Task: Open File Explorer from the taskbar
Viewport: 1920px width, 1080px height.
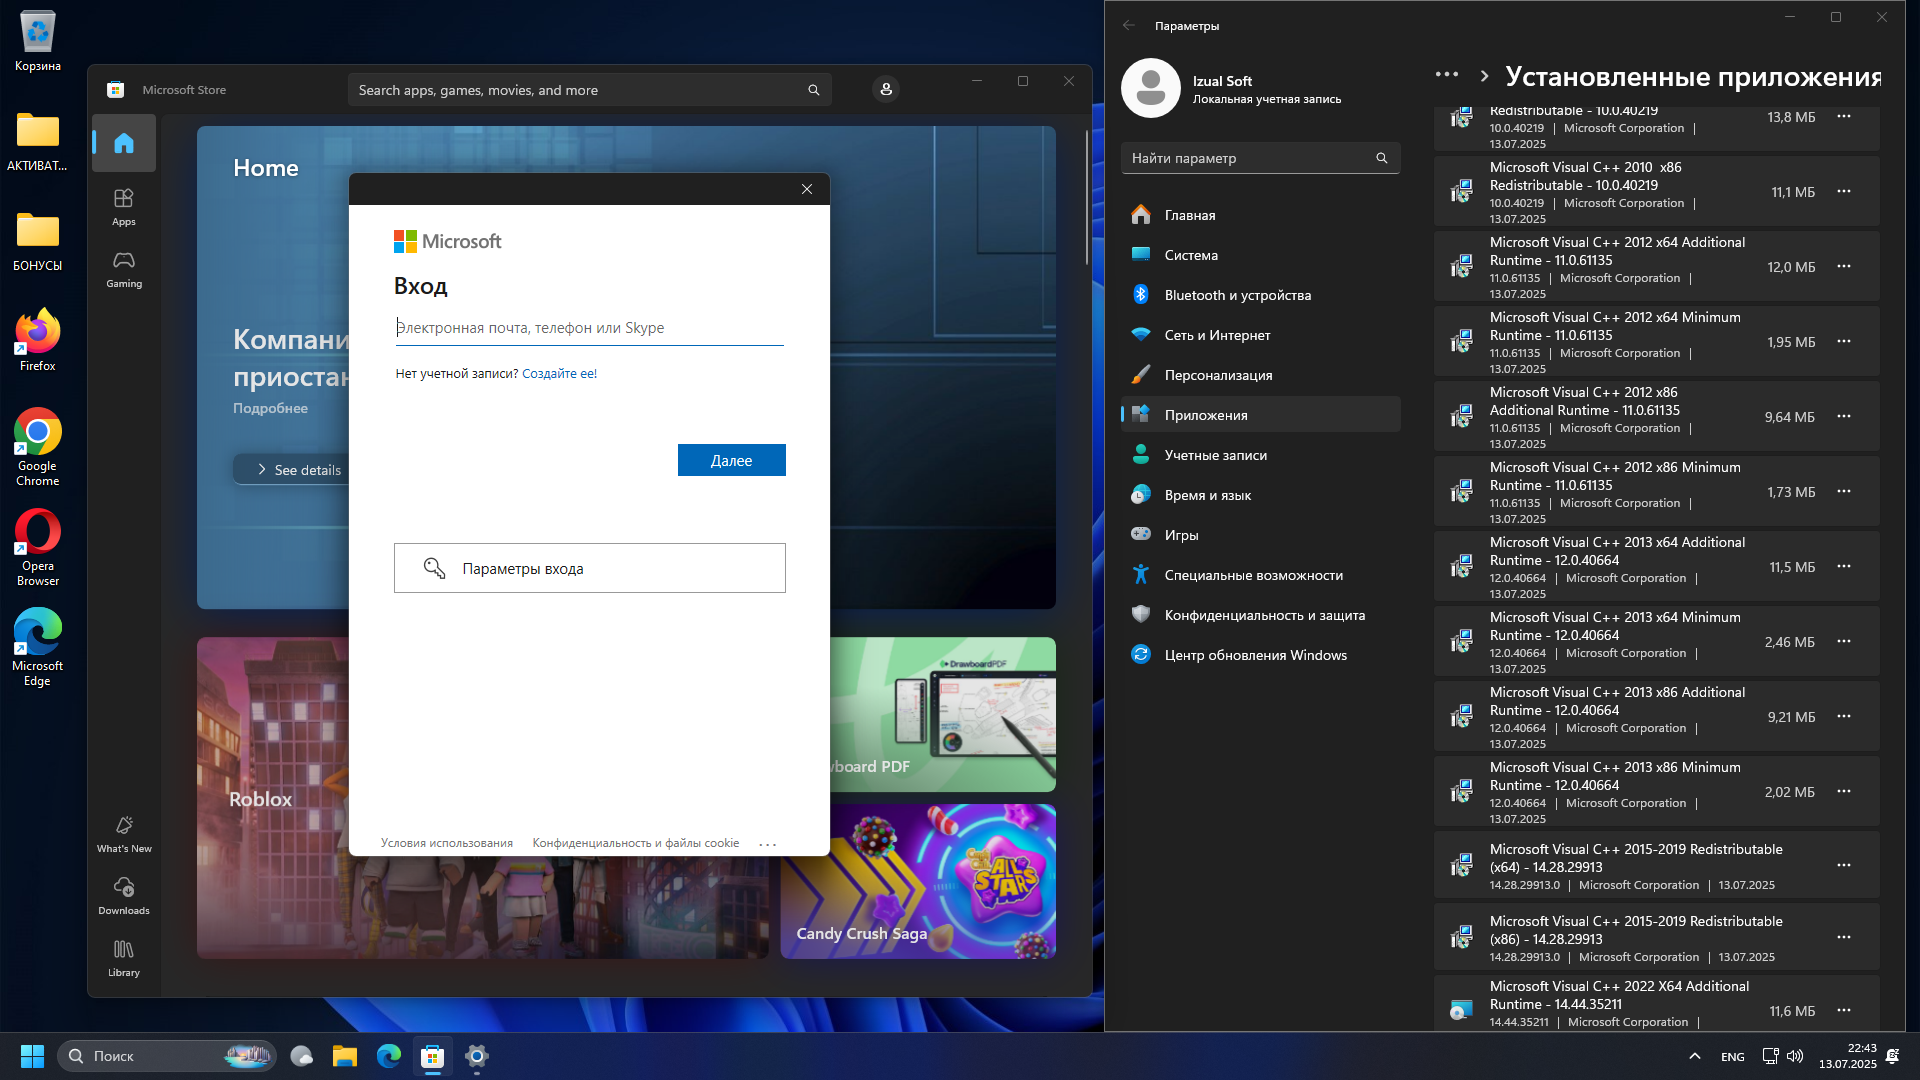Action: [345, 1056]
